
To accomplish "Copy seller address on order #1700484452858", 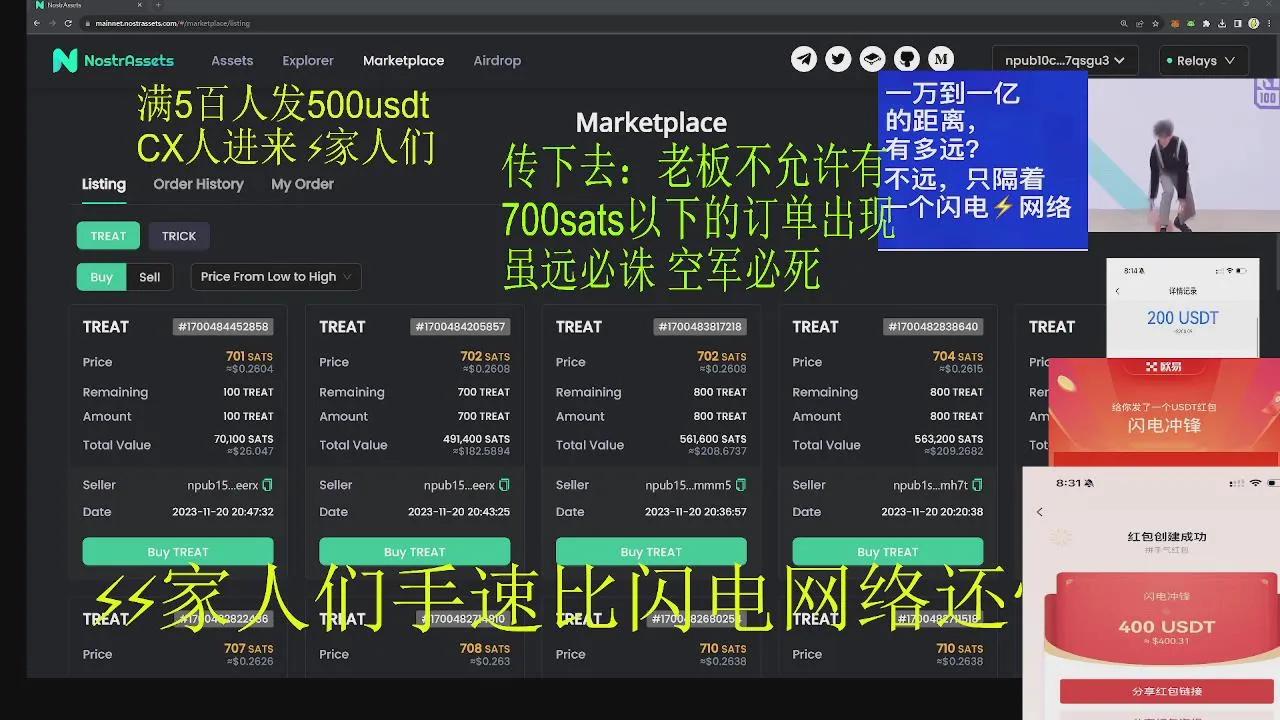I will point(267,485).
